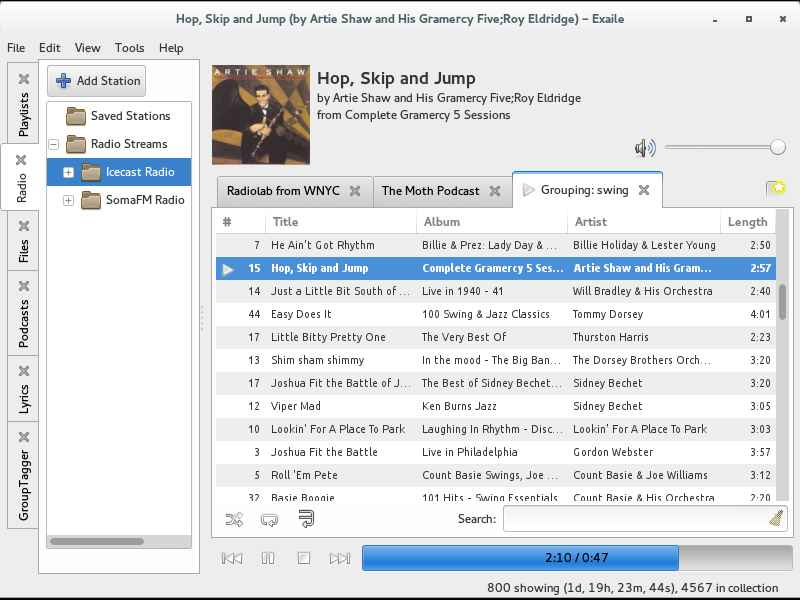This screenshot has height=600, width=800.
Task: Open the Tools menu
Action: pyautogui.click(x=129, y=48)
